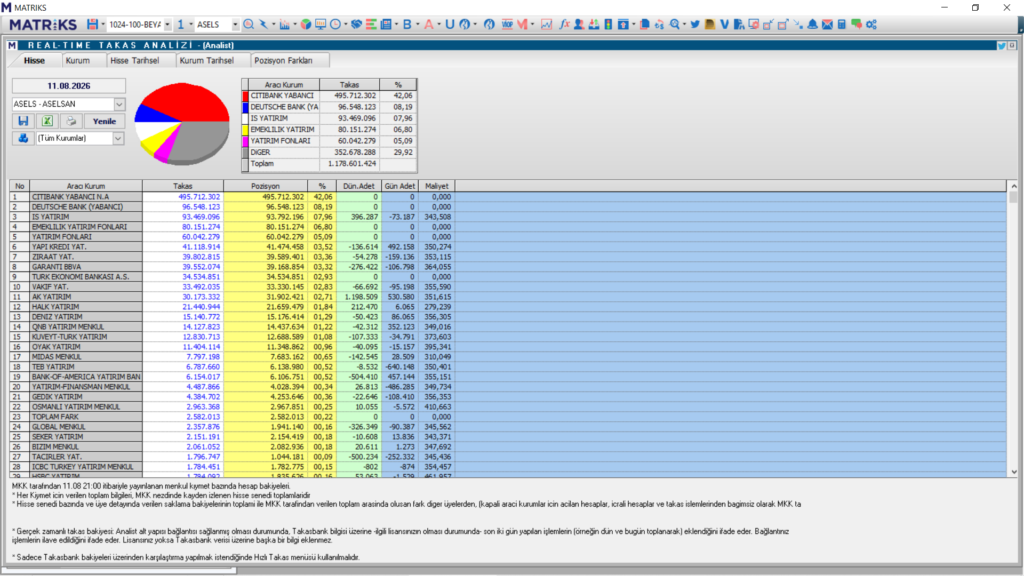This screenshot has width=1024, height=576.
Task: Expand the ASELS - ASELSAN stock dropdown
Action: (119, 104)
